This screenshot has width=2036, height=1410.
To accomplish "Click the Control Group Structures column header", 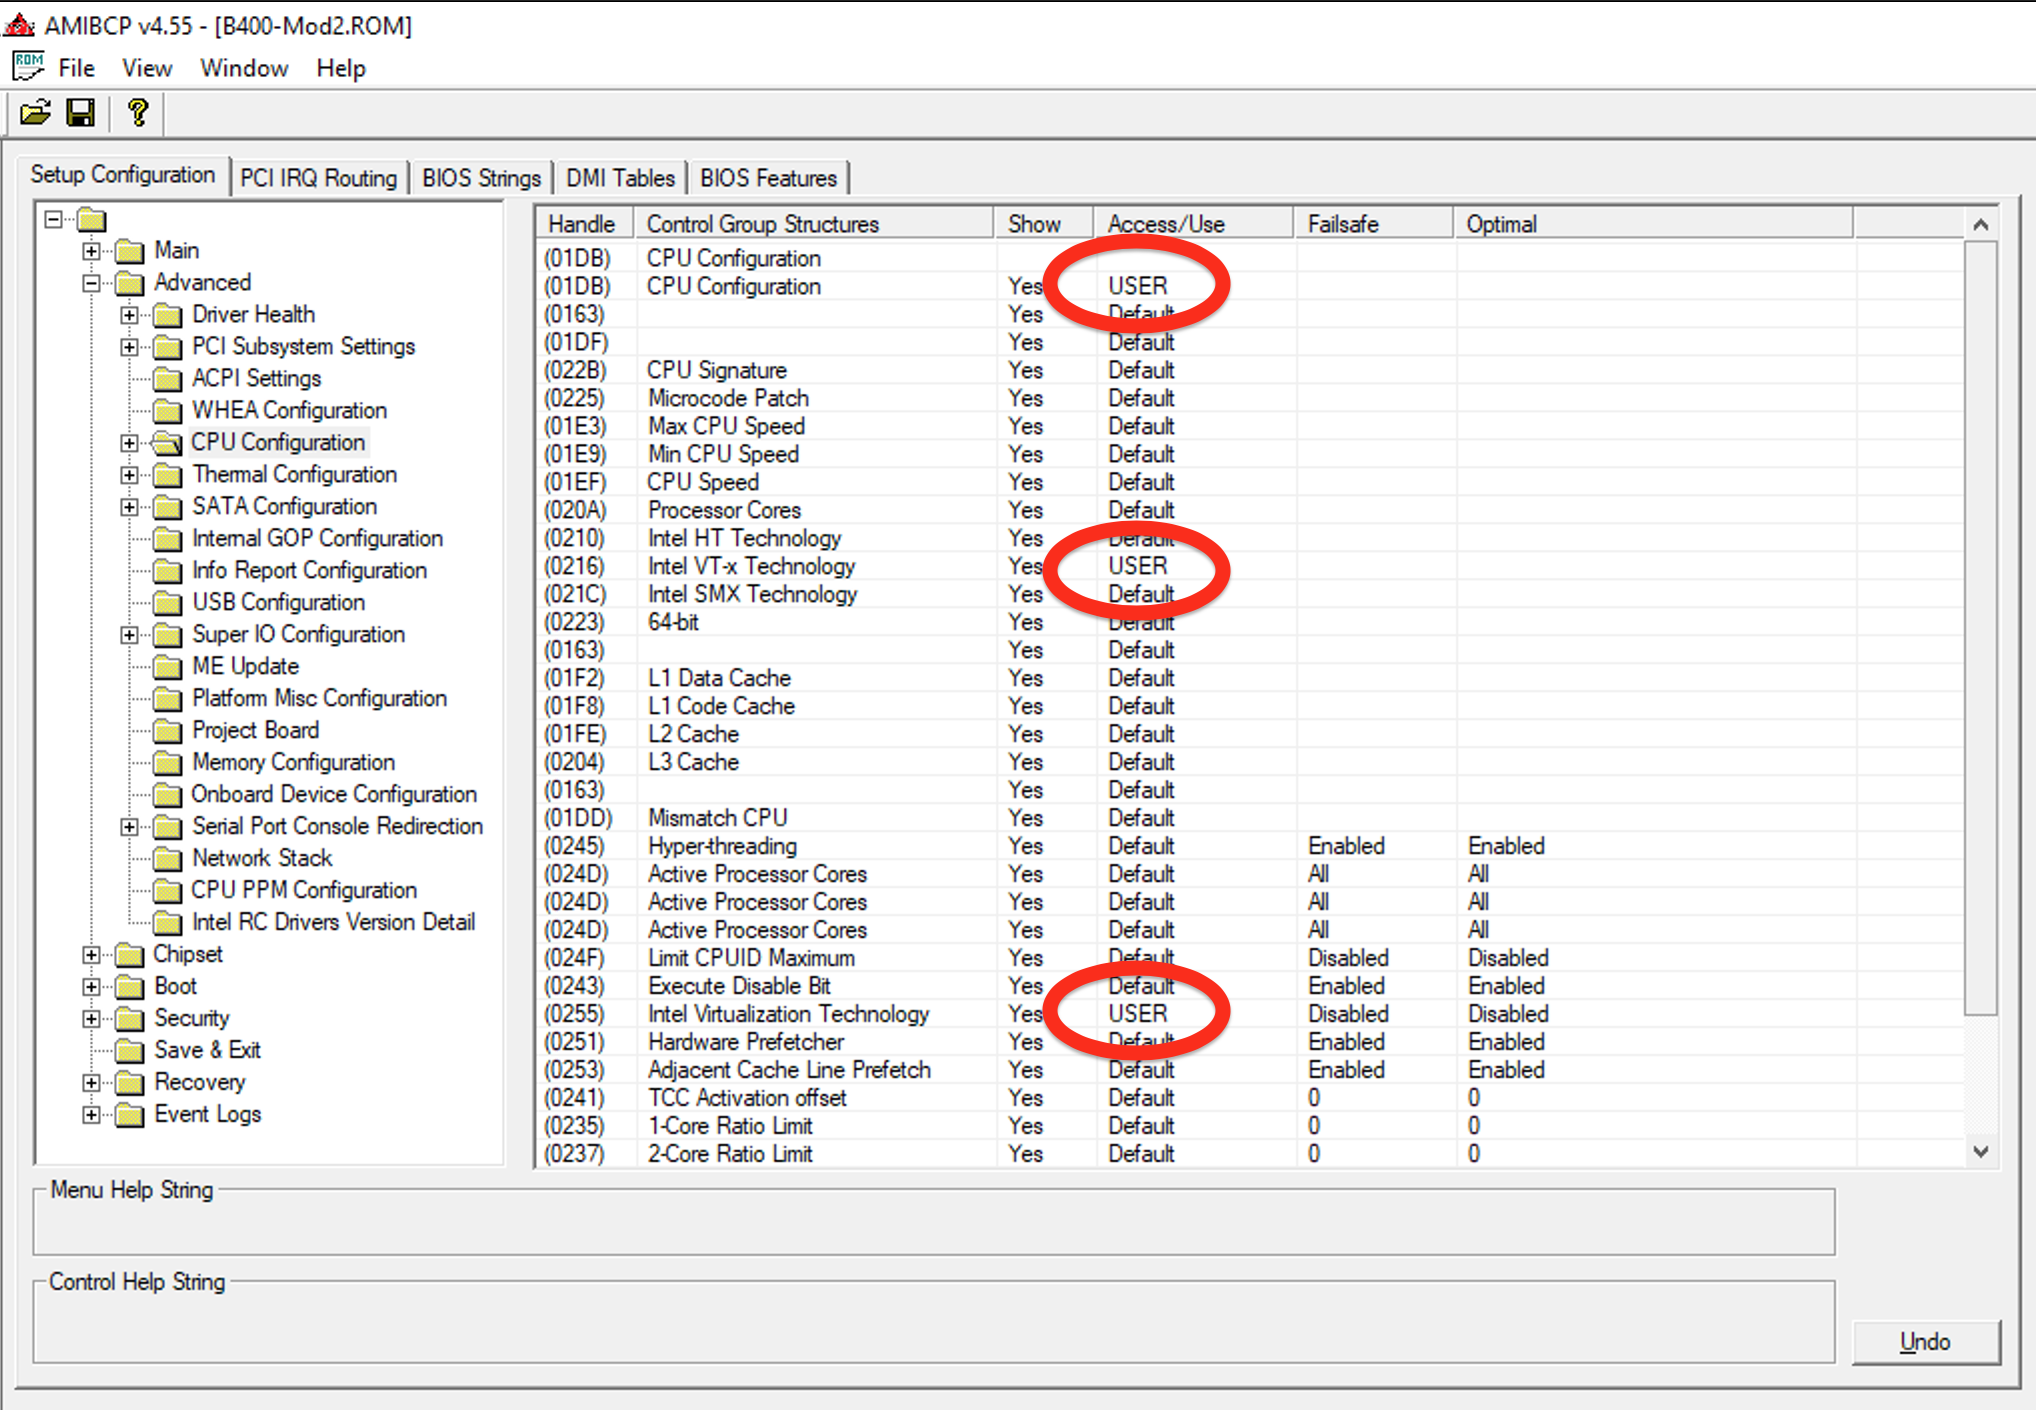I will pyautogui.click(x=814, y=224).
